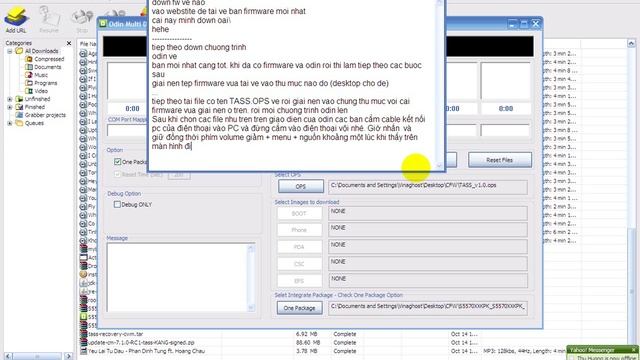The image size is (640, 360).
Task: Expand the Finished tree node
Action: point(10,107)
